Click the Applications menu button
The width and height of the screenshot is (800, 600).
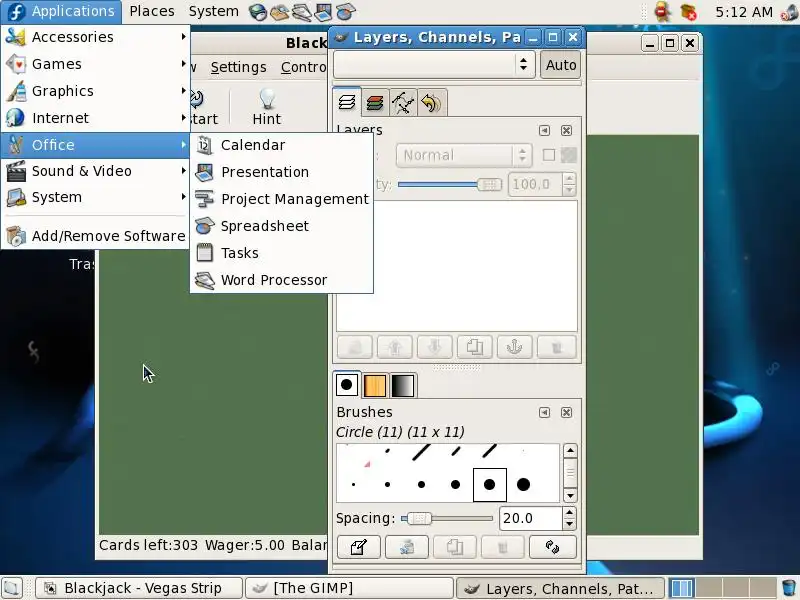(x=61, y=11)
